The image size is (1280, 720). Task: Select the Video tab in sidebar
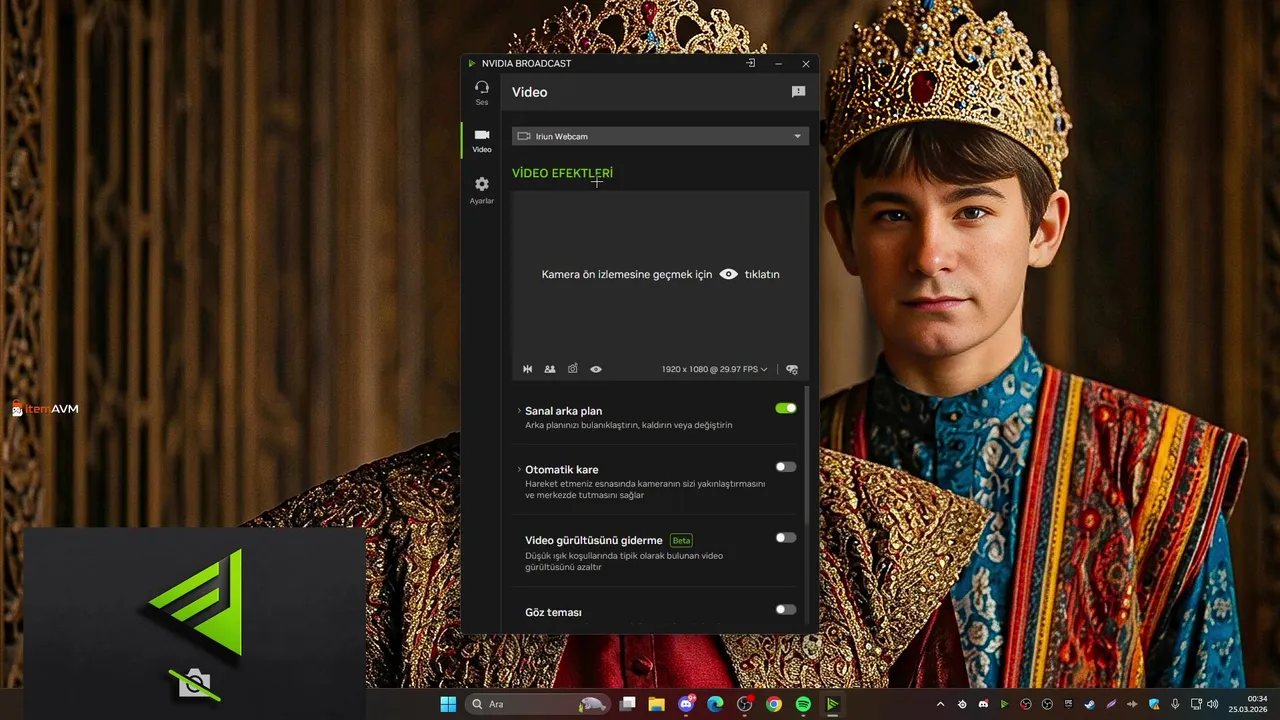(482, 140)
